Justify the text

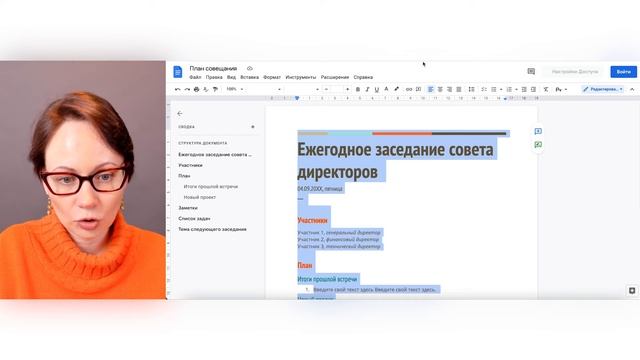[x=459, y=89]
